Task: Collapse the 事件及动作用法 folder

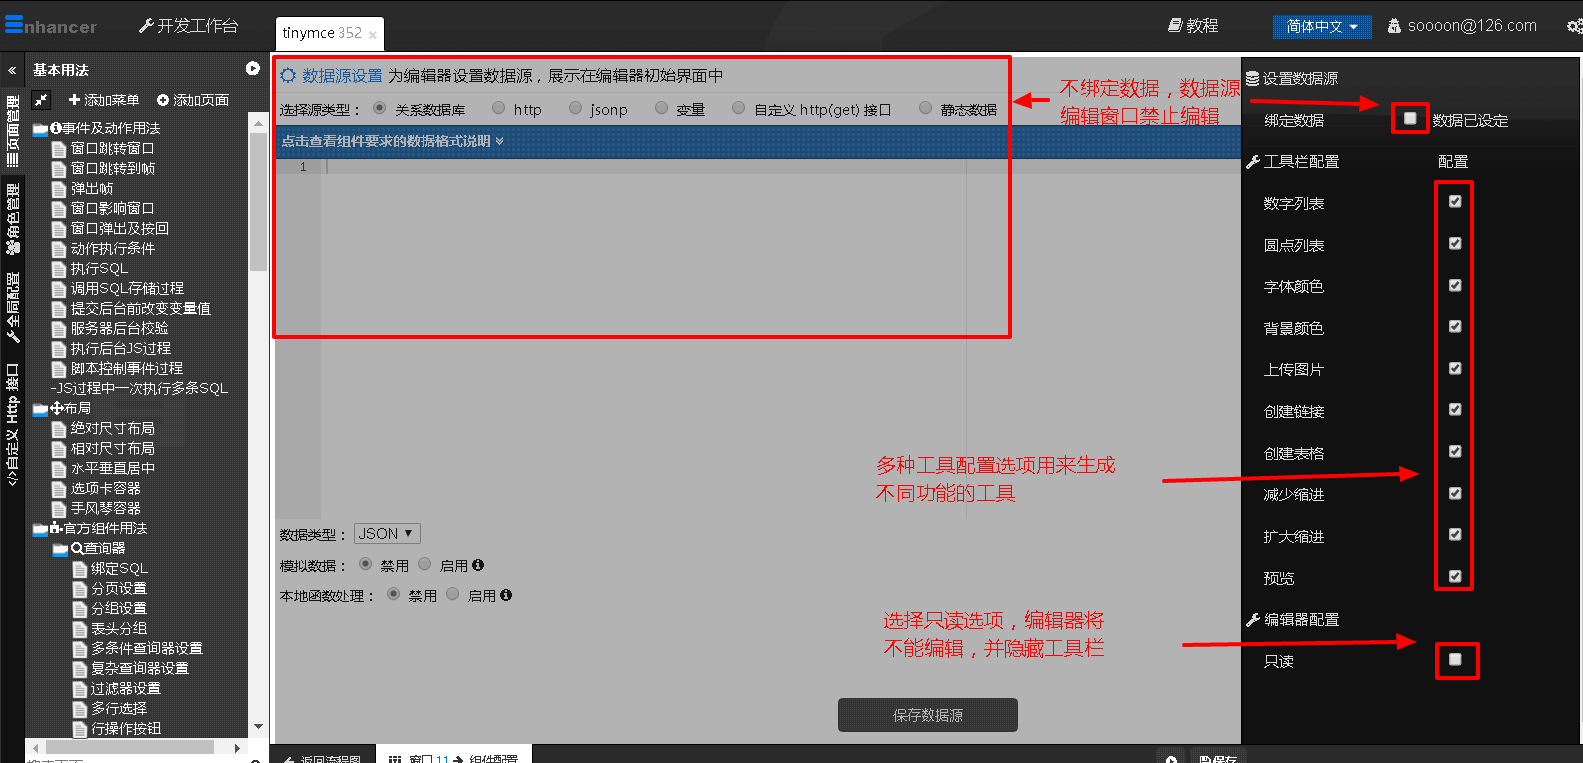Action: [40, 129]
